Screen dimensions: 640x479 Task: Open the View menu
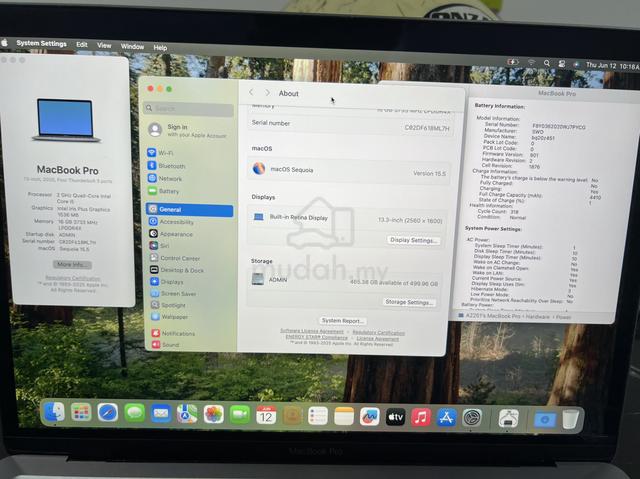104,45
